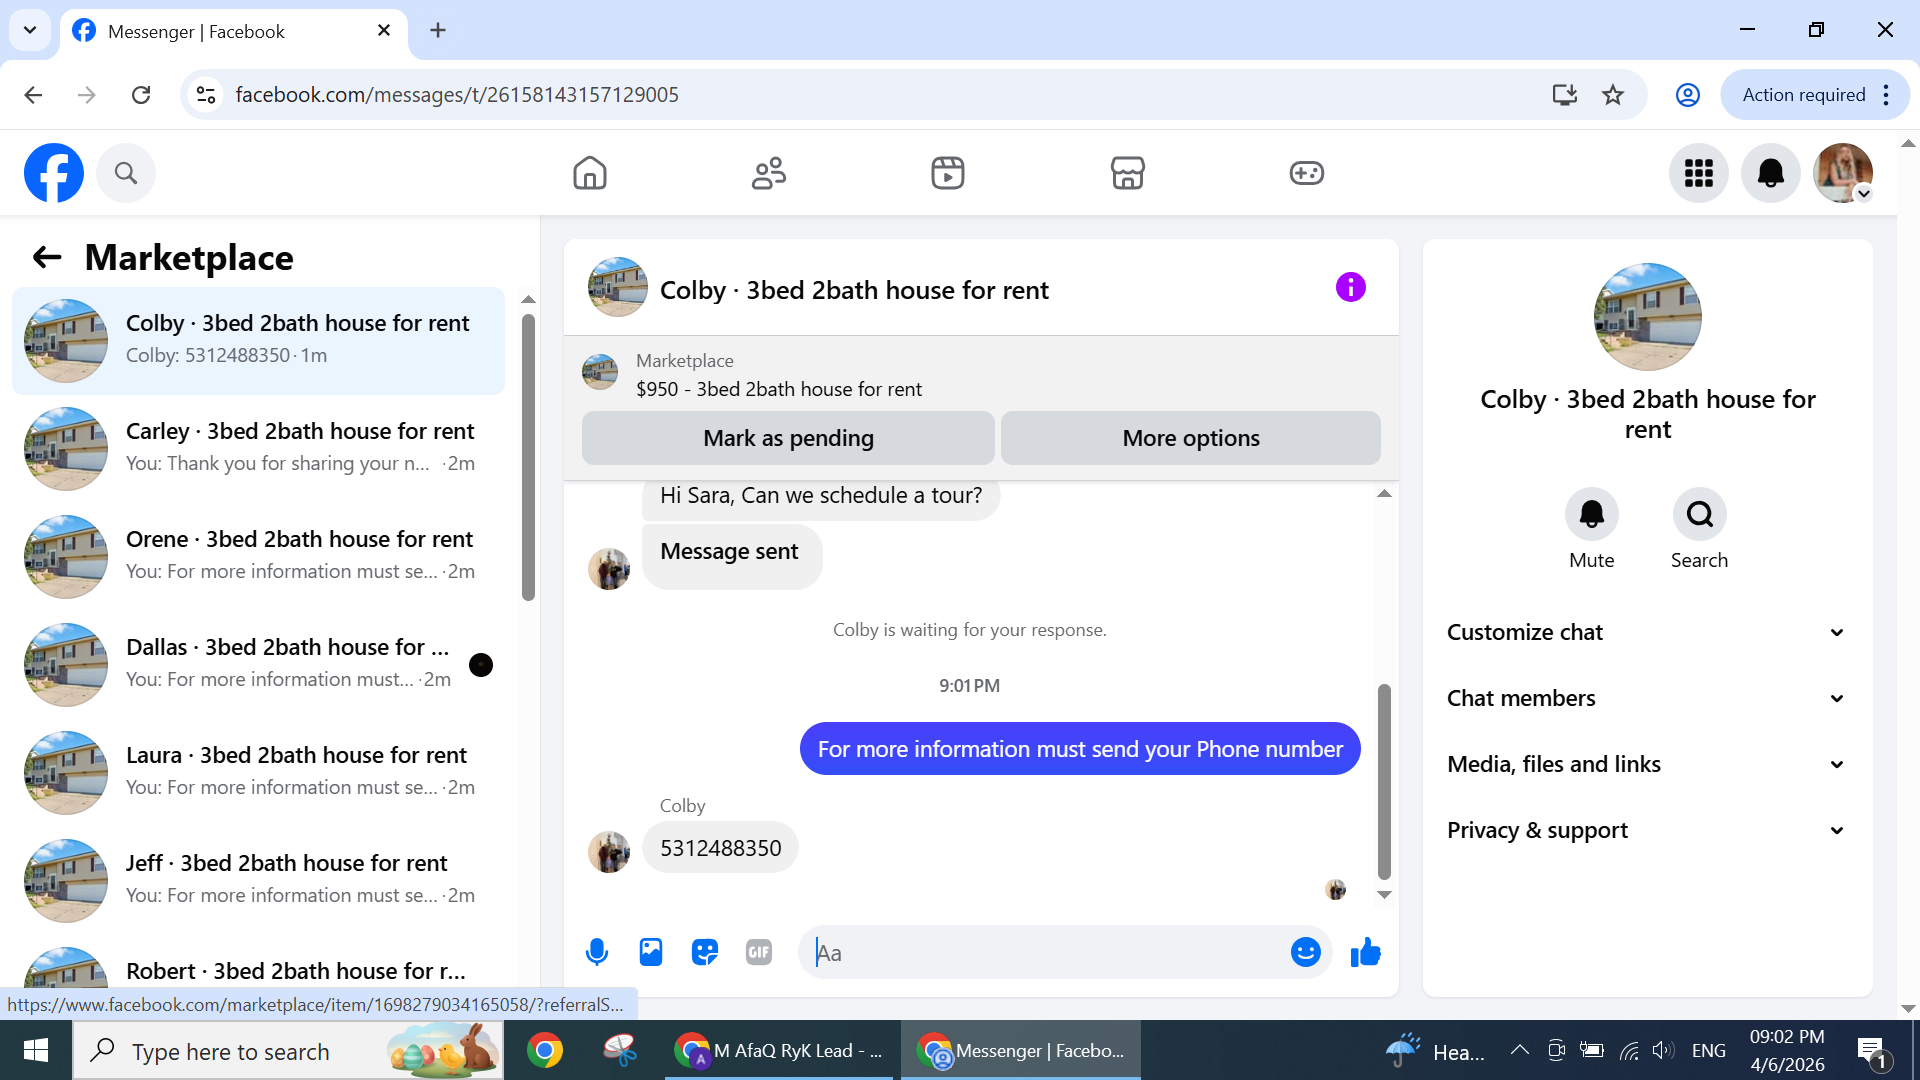
Task: Send a thumbs-up like
Action: (x=1366, y=952)
